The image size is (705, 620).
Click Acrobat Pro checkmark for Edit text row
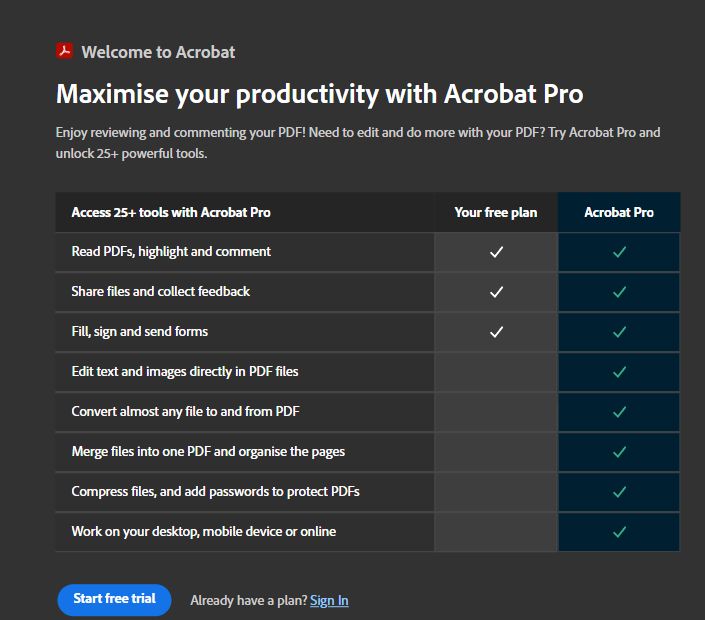pyautogui.click(x=619, y=372)
